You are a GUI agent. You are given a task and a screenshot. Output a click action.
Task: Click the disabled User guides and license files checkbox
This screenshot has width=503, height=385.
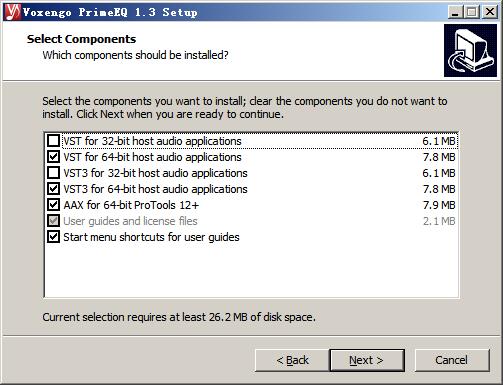[x=53, y=221]
